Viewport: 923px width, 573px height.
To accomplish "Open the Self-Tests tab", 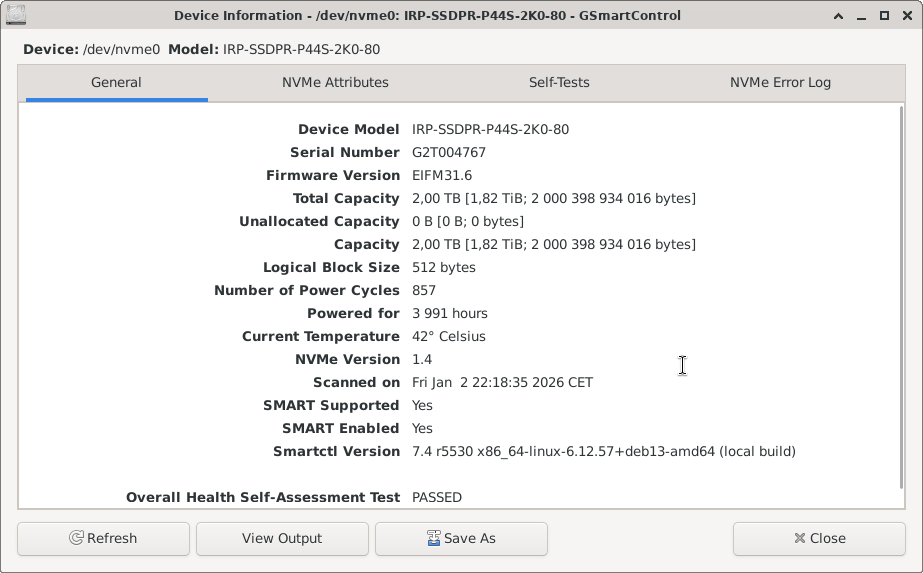I will 559,82.
